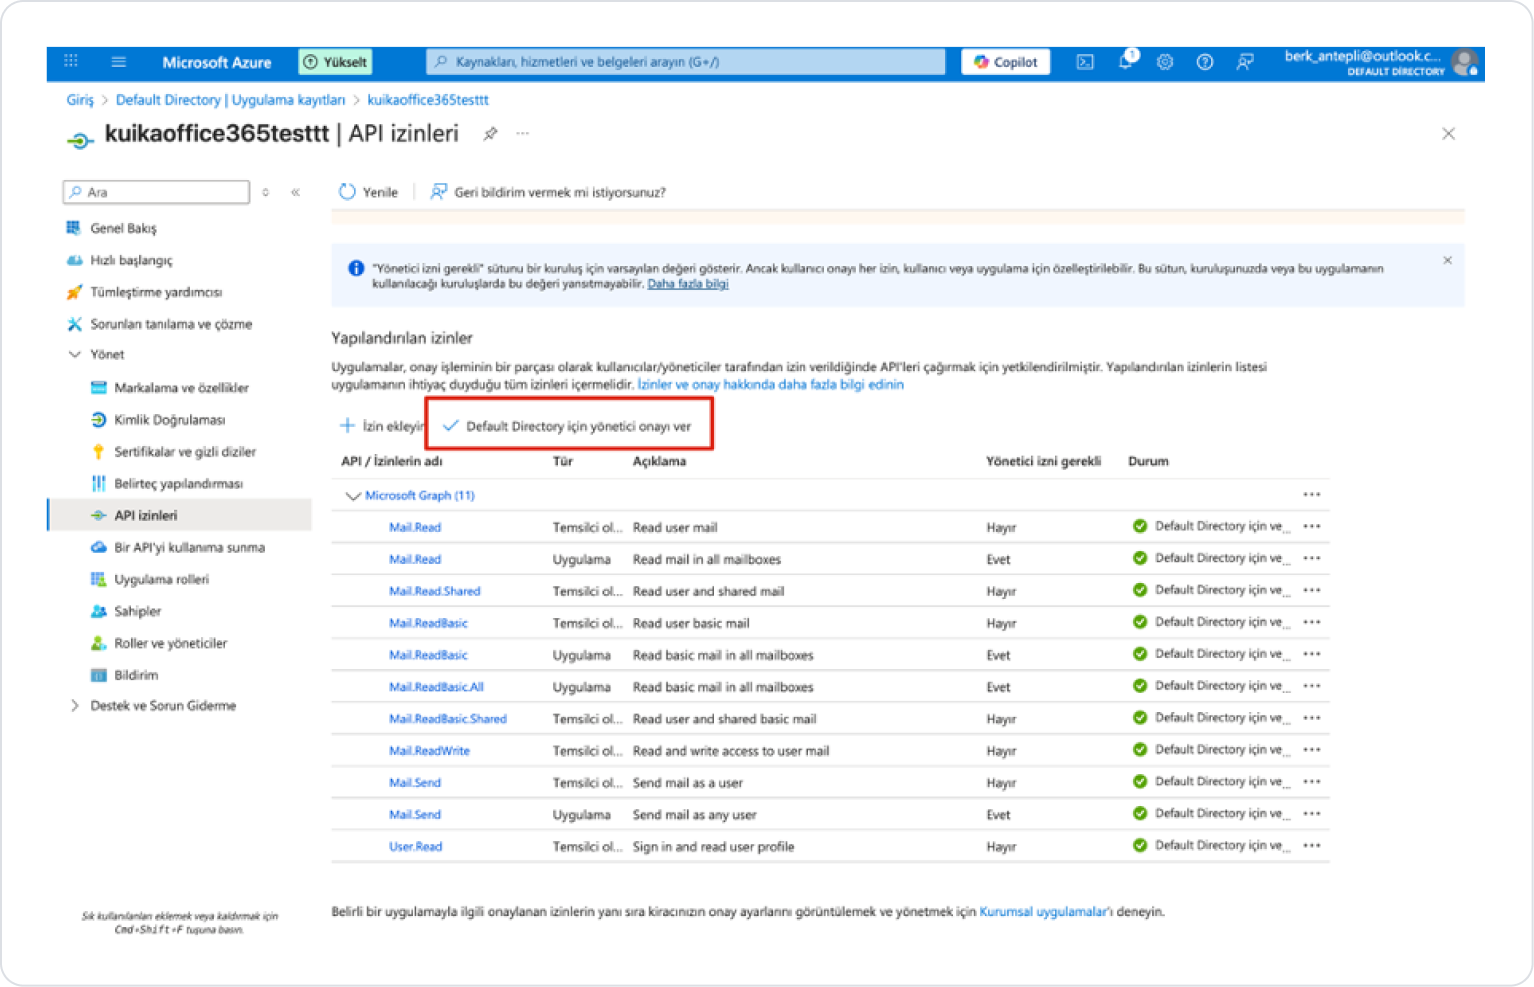The image size is (1534, 987).
Task: Open ellipsis menu for Mail.ReadBasic.All row
Action: (x=1312, y=686)
